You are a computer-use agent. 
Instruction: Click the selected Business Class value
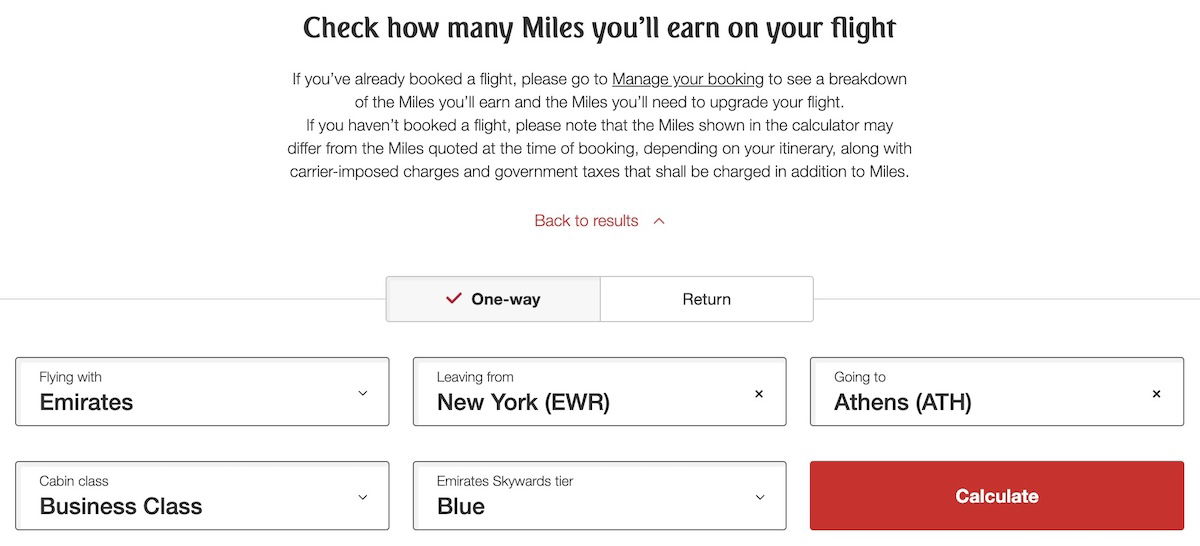(x=121, y=507)
